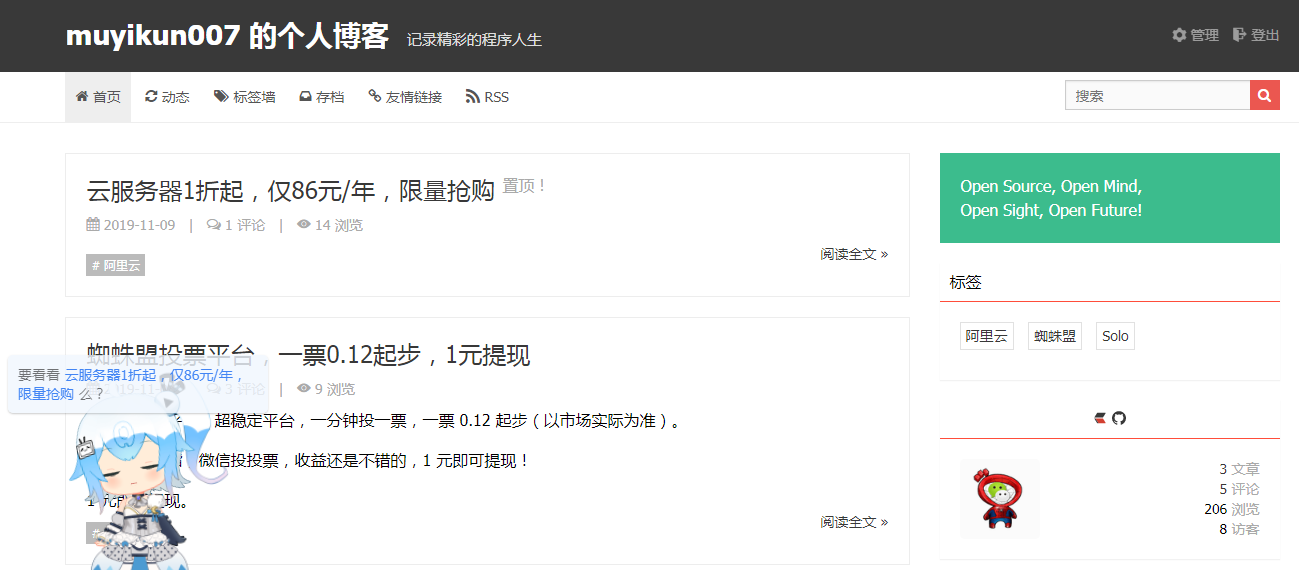Image resolution: width=1299 pixels, height=570 pixels.
Task: Click the search magnifier button
Action: (x=1265, y=96)
